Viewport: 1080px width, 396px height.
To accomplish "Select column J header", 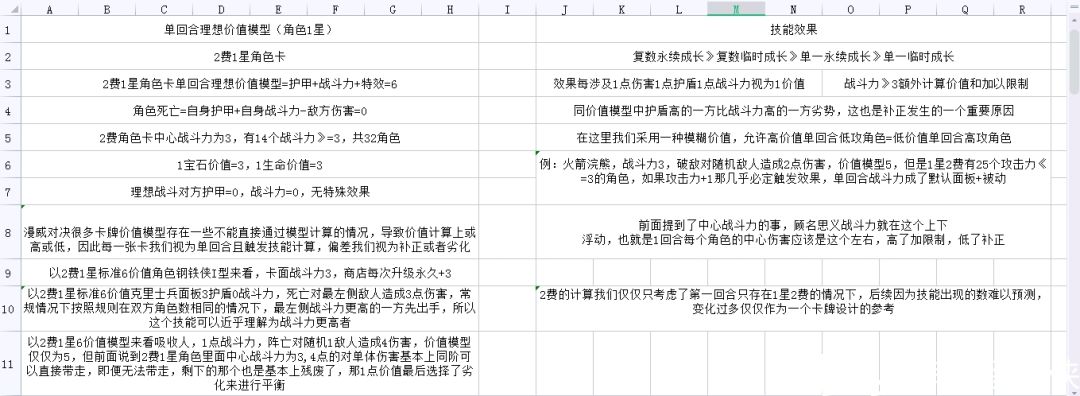I will point(564,9).
